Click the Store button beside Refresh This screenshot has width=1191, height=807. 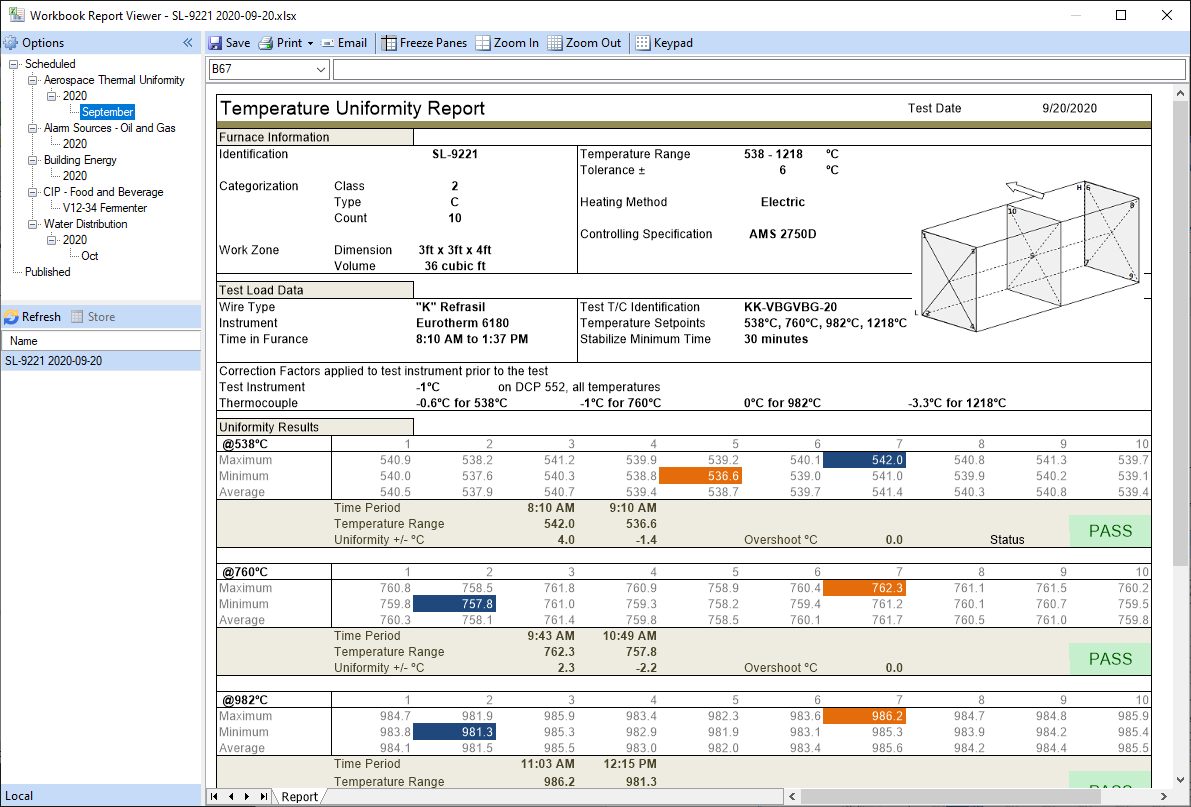click(x=93, y=317)
